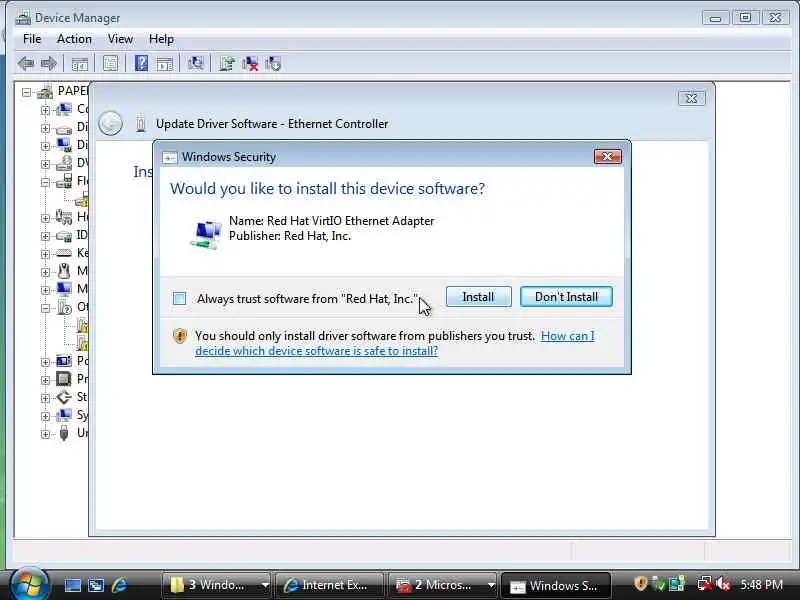Click the Forward arrow in Device Manager toolbar
This screenshot has width=800, height=600.
pyautogui.click(x=48, y=64)
